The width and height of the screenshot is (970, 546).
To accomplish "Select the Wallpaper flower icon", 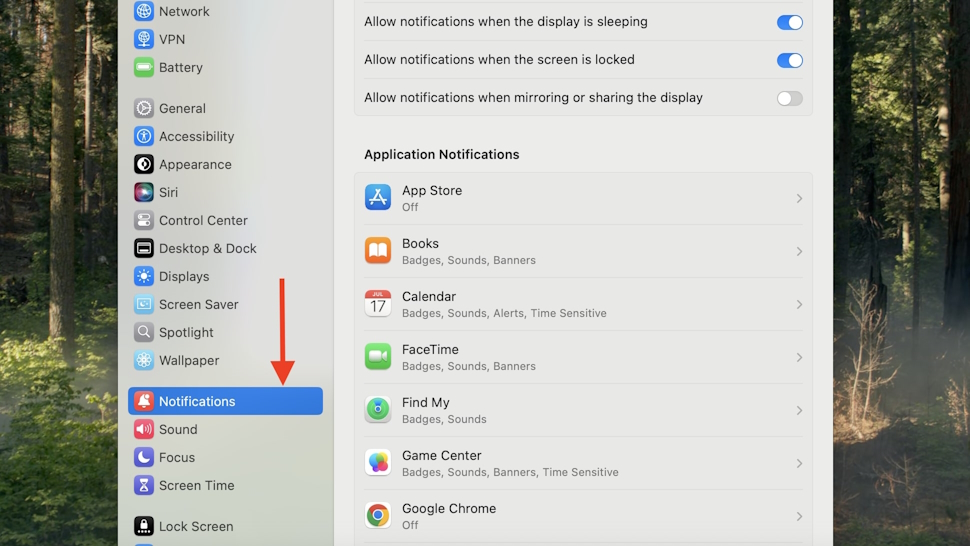I will 144,360.
